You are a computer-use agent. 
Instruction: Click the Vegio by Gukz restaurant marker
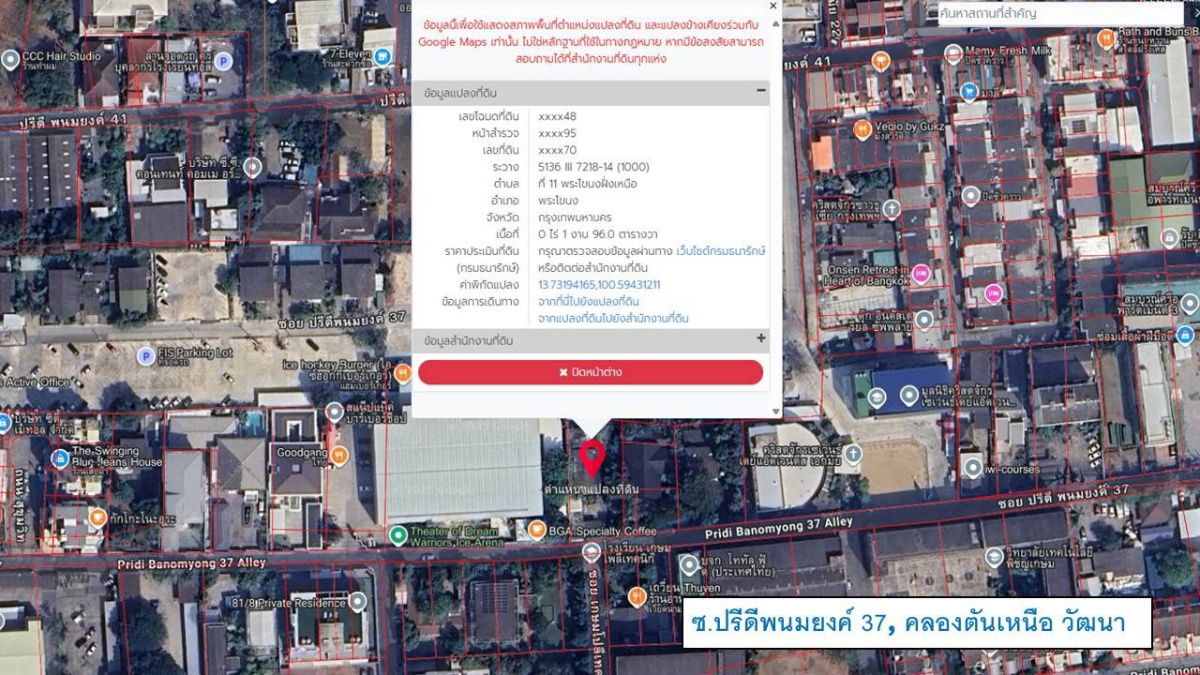click(x=862, y=129)
